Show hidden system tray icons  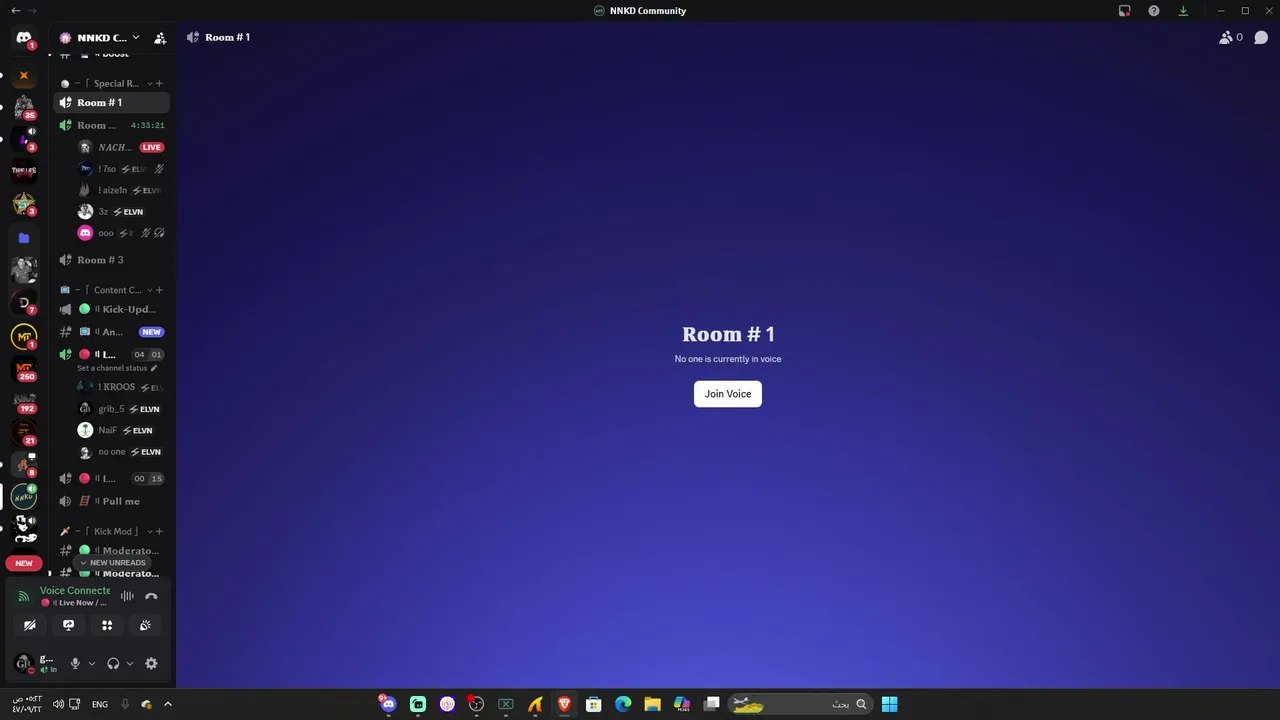point(167,704)
